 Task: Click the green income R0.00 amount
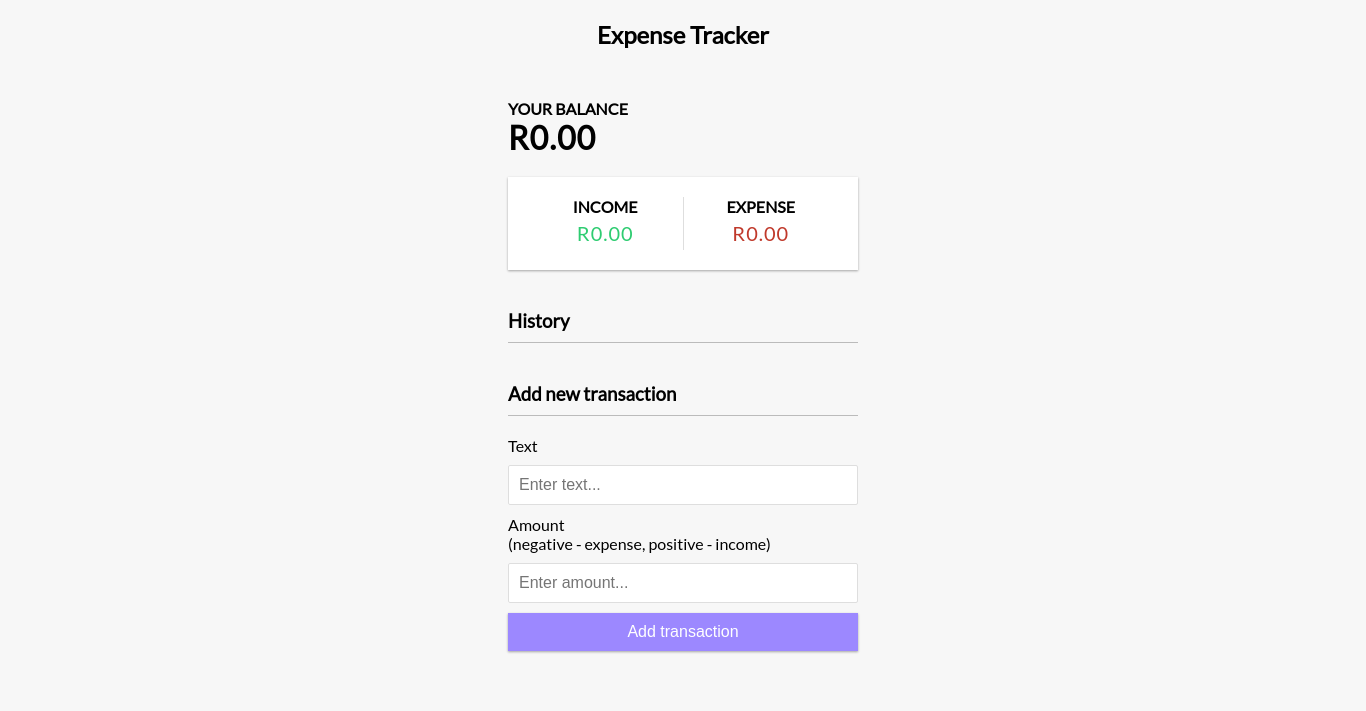pyautogui.click(x=605, y=234)
